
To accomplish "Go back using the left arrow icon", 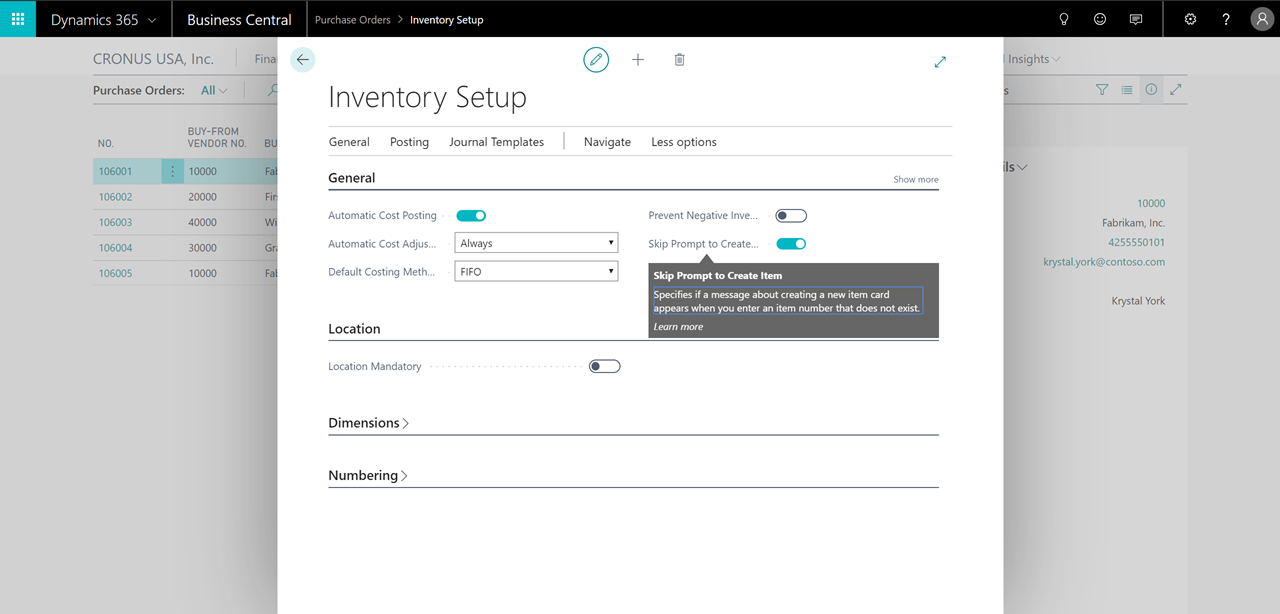I will click(302, 59).
